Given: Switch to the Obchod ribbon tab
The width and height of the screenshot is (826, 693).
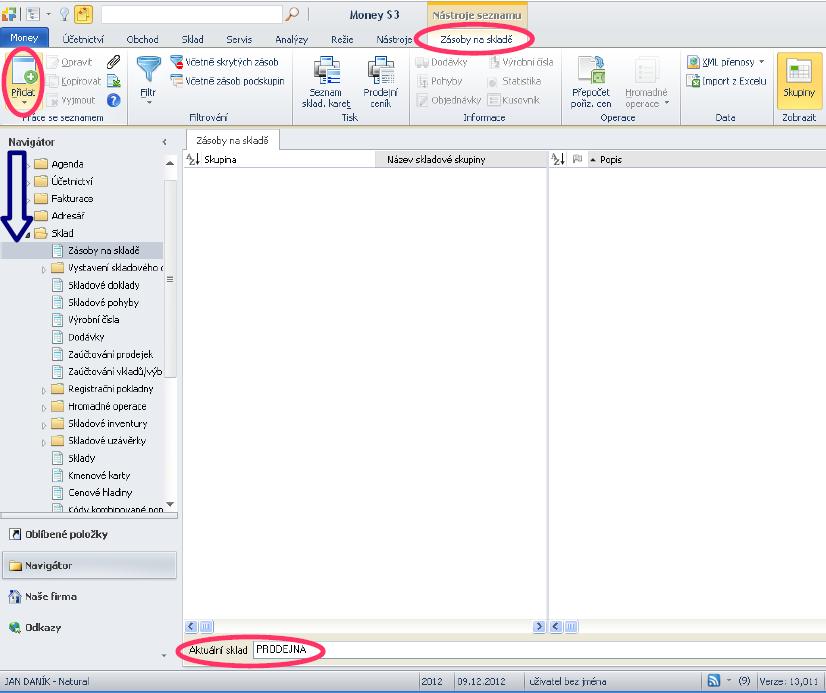Looking at the screenshot, I should pyautogui.click(x=142, y=39).
